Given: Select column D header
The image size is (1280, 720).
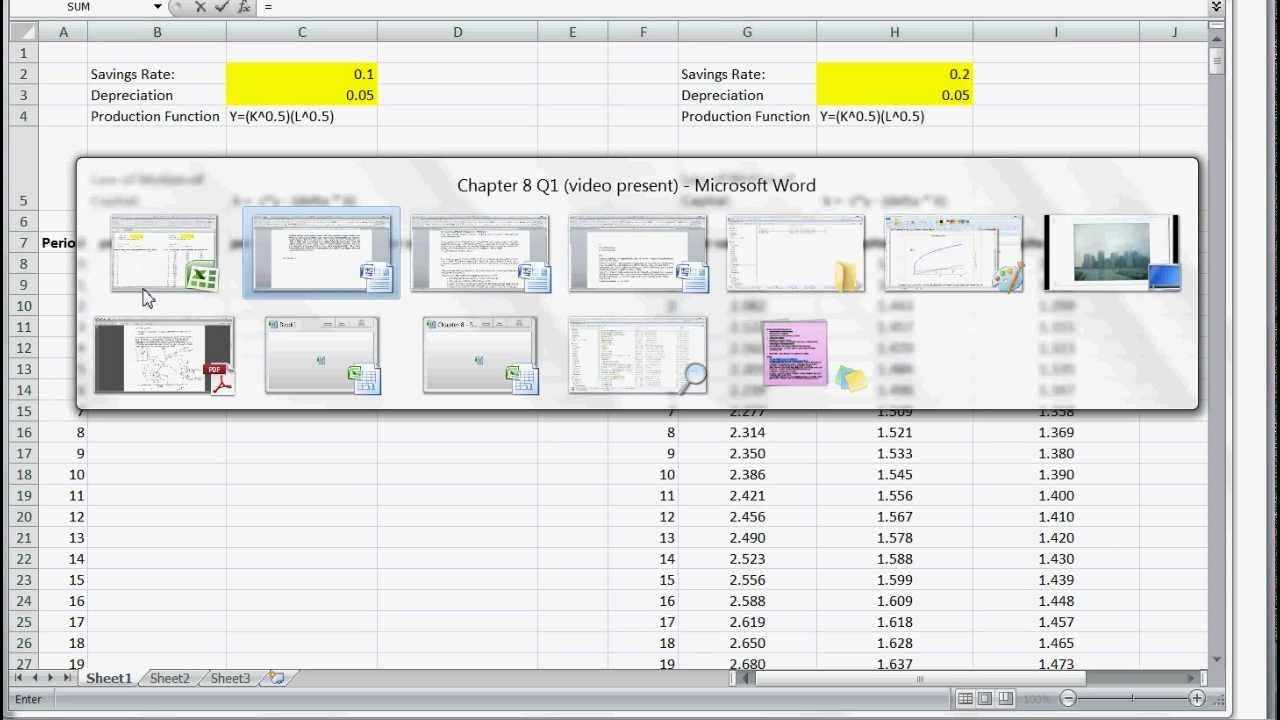Looking at the screenshot, I should [457, 32].
